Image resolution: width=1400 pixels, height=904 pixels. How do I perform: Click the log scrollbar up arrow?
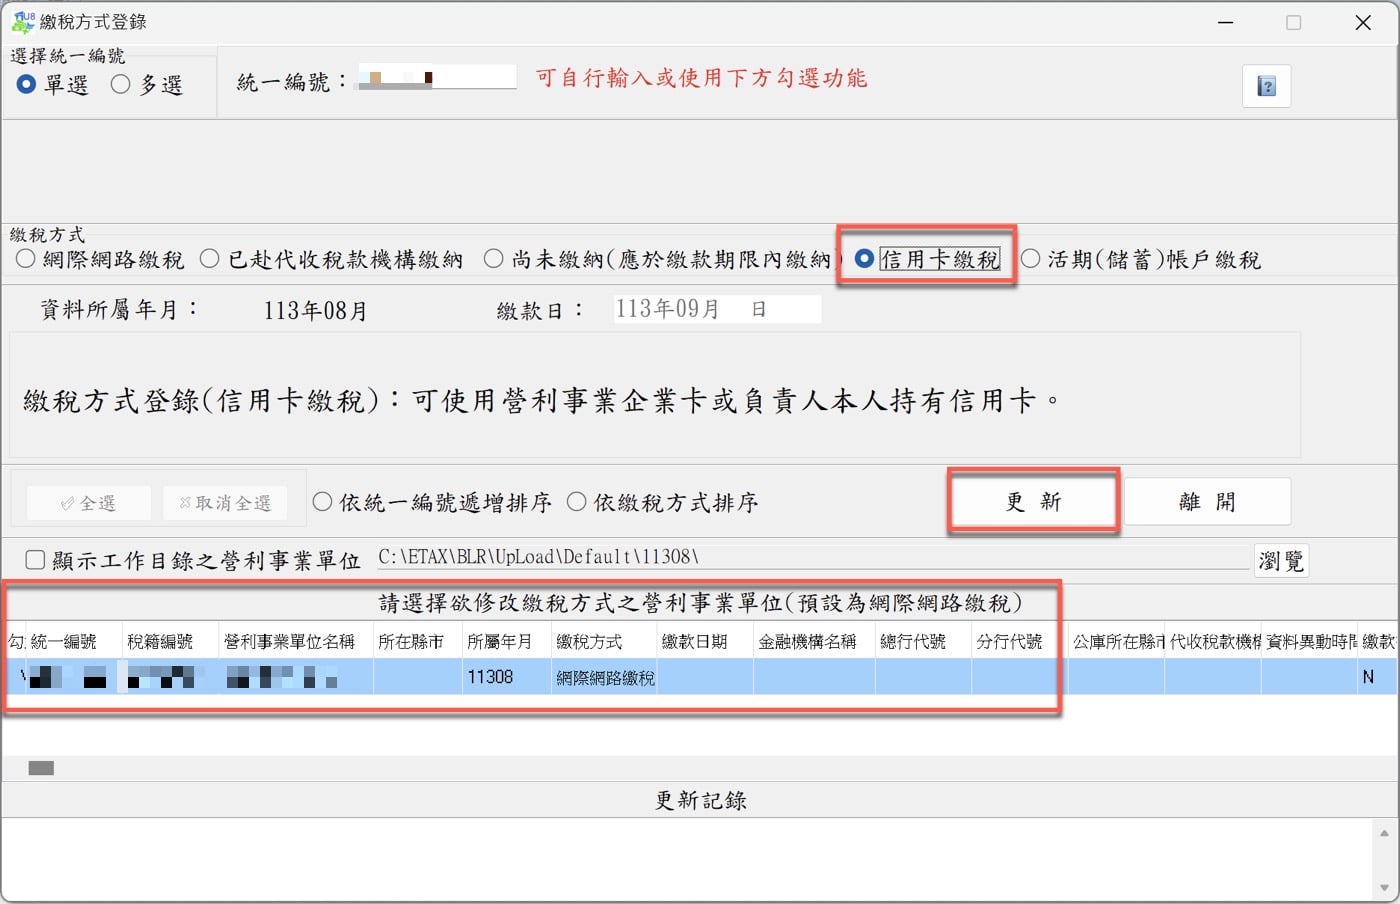coord(1384,832)
